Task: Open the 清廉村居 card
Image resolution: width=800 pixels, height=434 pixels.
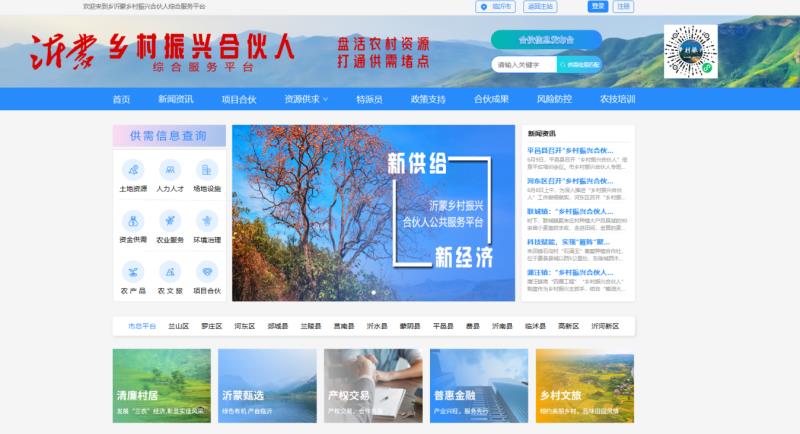Action: click(x=162, y=386)
